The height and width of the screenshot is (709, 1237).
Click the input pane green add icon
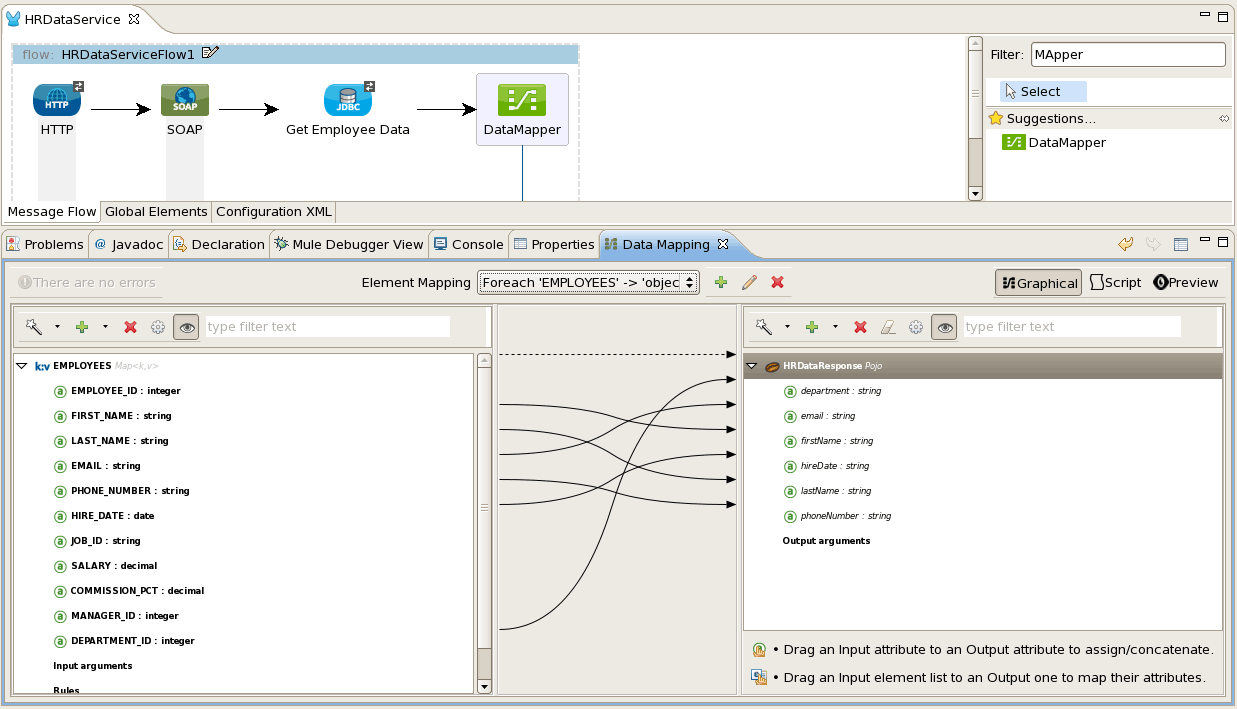pyautogui.click(x=82, y=327)
